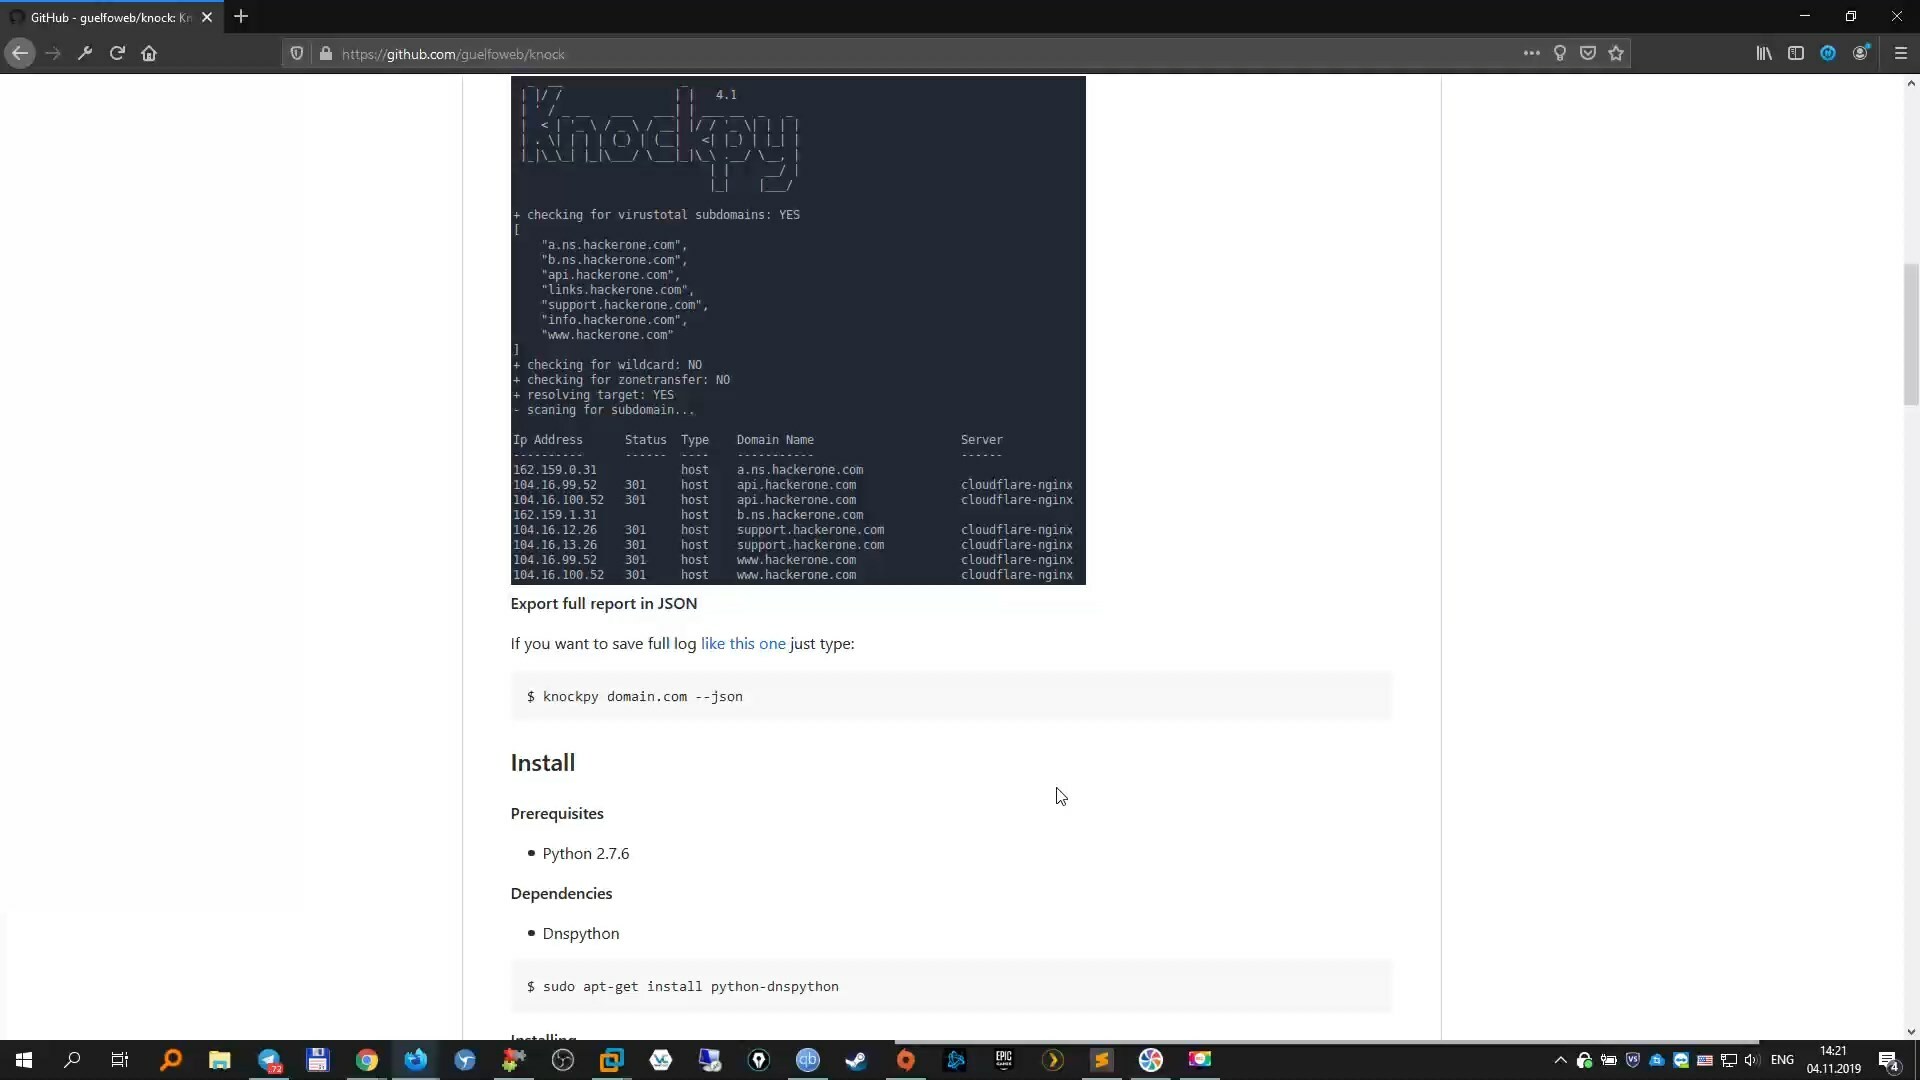Launch Google Chrome from the taskbar
This screenshot has width=1920, height=1080.
[367, 1060]
